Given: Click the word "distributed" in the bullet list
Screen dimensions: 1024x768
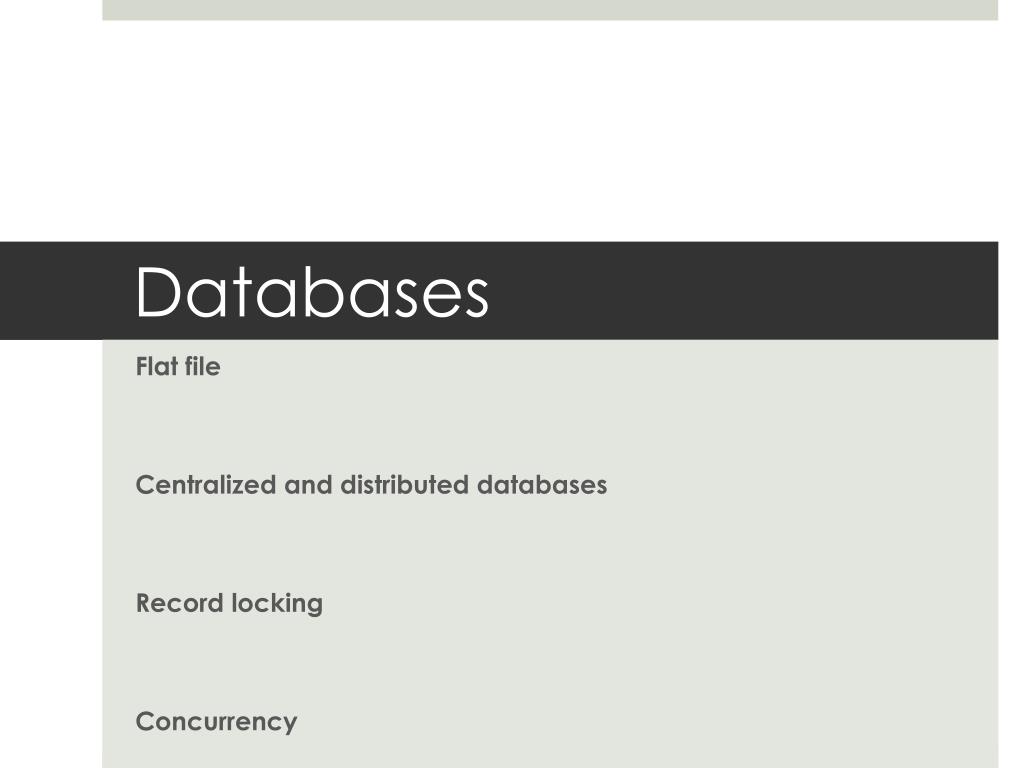Looking at the screenshot, I should pyautogui.click(x=404, y=485).
